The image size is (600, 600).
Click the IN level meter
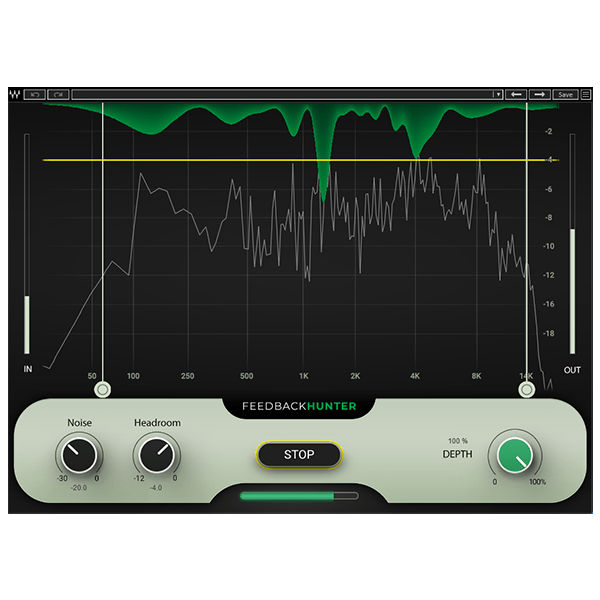pos(27,244)
